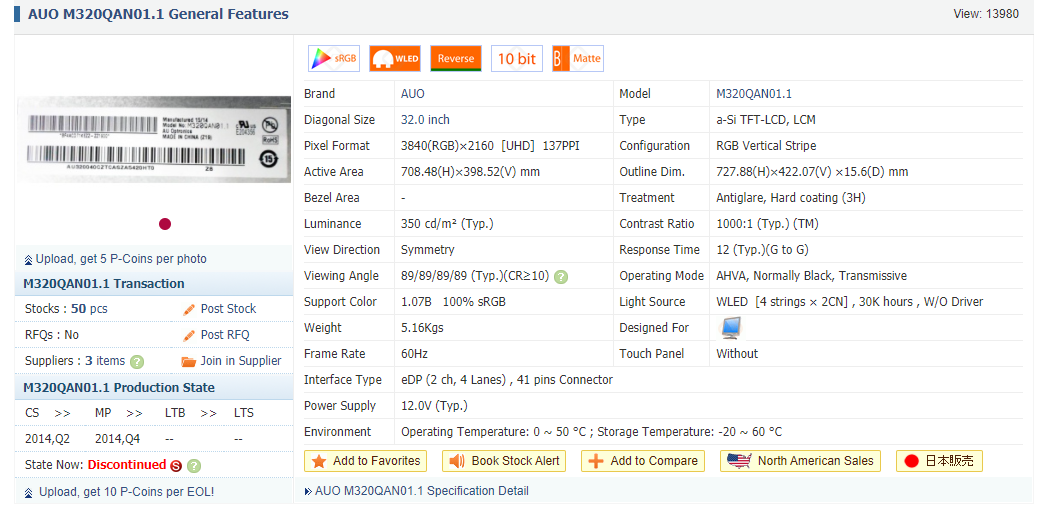This screenshot has width=1038, height=510.
Task: Open the panel label photo thumbnail
Action: (154, 140)
